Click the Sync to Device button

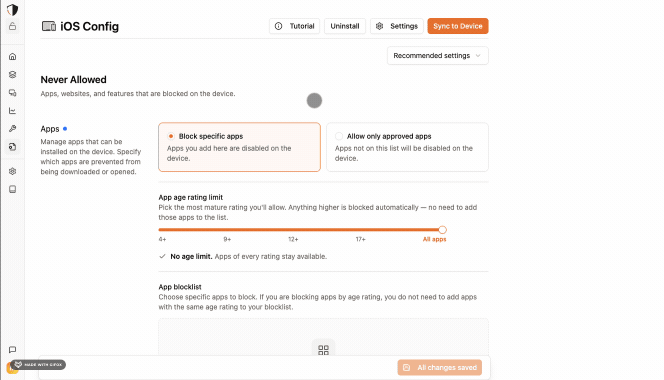(458, 26)
